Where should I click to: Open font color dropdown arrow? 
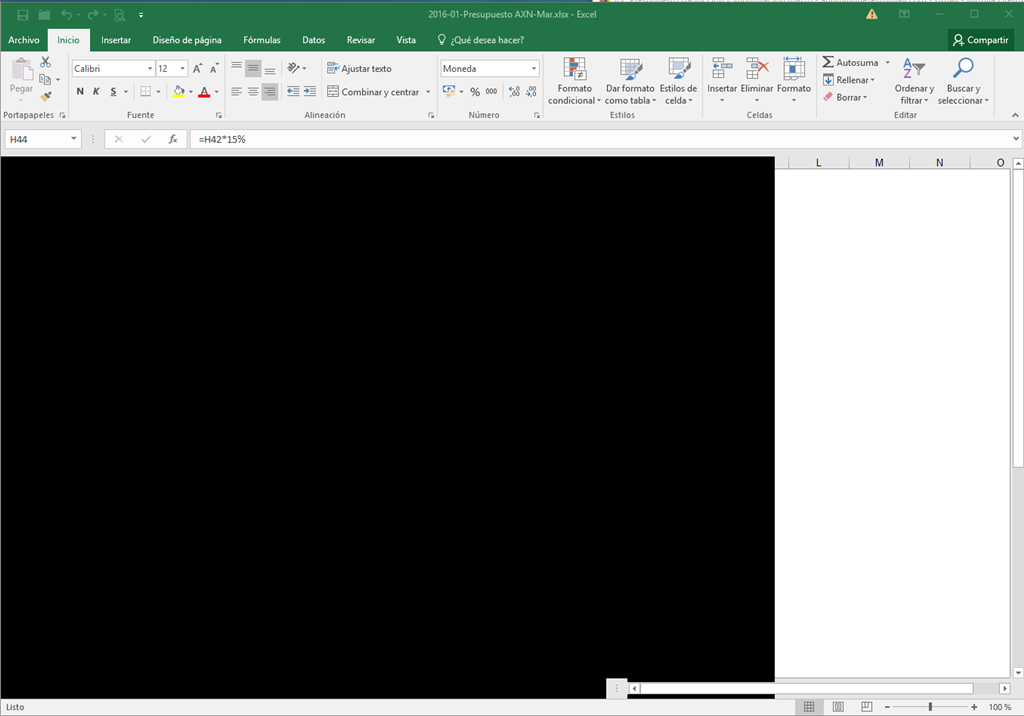coord(216,92)
